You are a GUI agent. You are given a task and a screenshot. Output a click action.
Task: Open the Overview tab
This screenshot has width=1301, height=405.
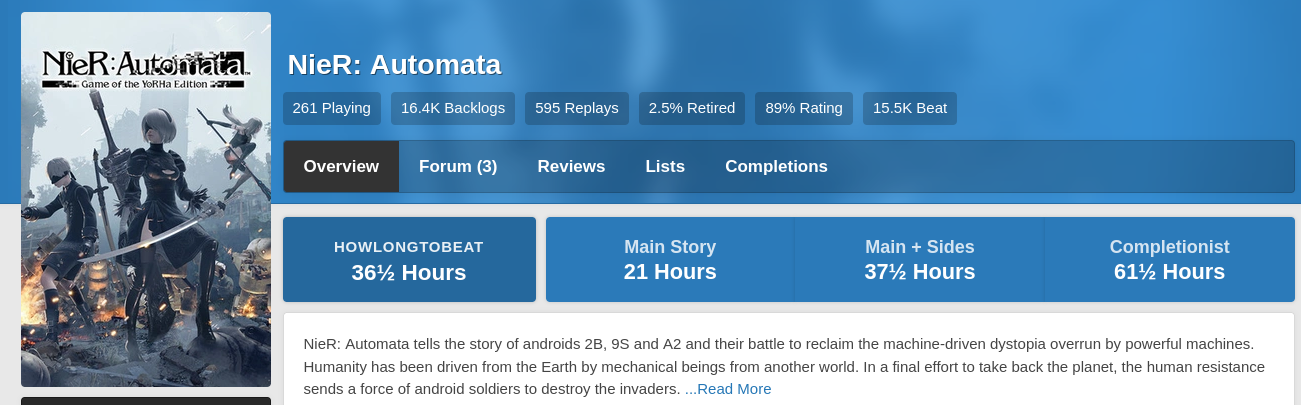pos(341,166)
